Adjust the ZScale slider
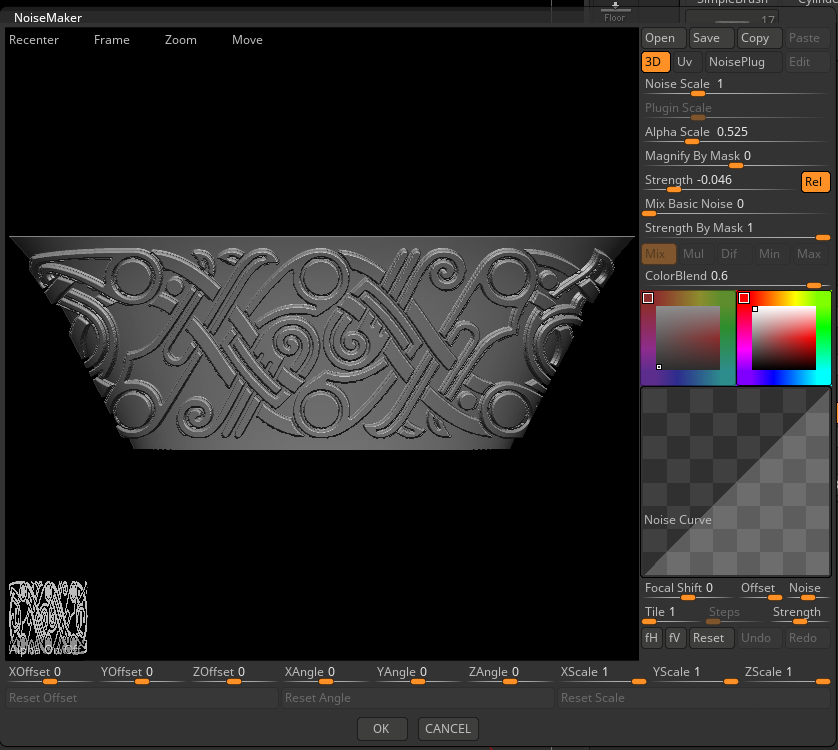The width and height of the screenshot is (838, 750). [x=786, y=674]
